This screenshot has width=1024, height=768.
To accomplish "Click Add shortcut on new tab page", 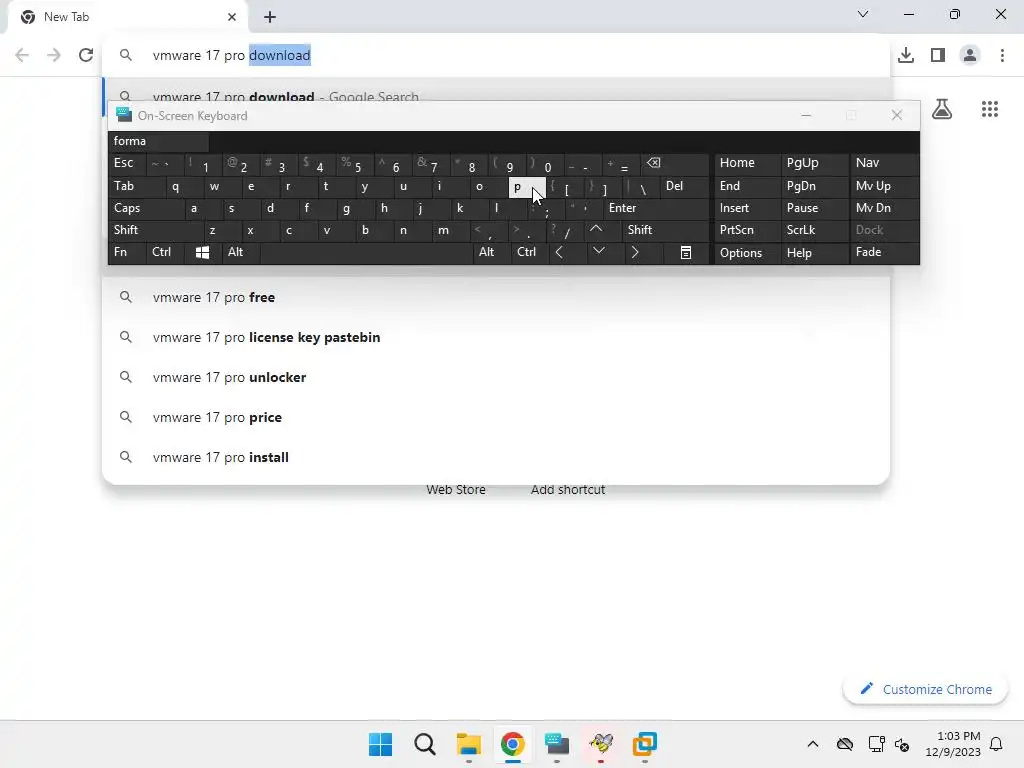I will (x=568, y=489).
